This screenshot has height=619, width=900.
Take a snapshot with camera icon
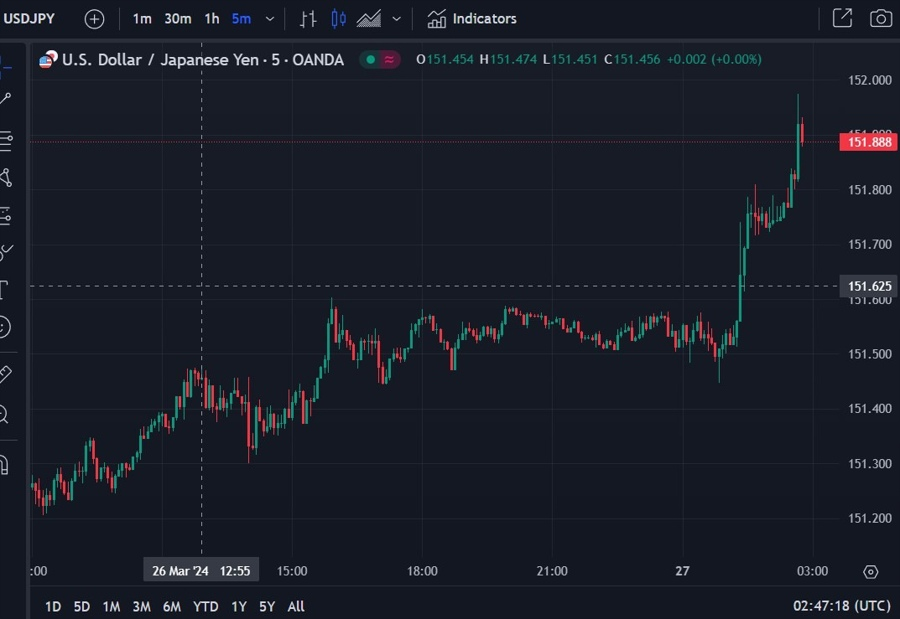[x=880, y=18]
